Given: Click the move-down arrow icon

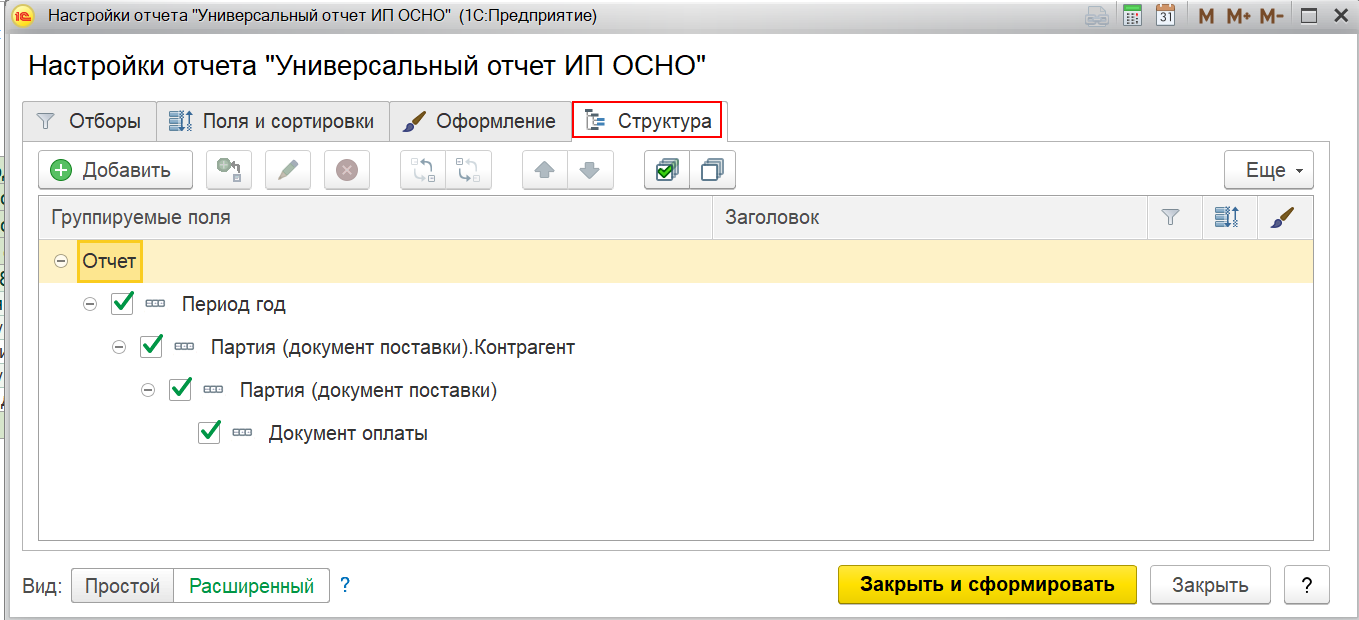Looking at the screenshot, I should click(x=590, y=170).
